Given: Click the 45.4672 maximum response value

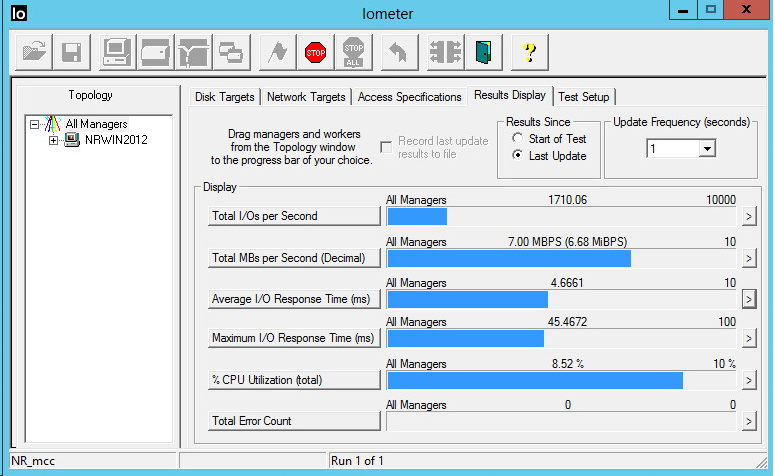Looking at the screenshot, I should tap(567, 322).
